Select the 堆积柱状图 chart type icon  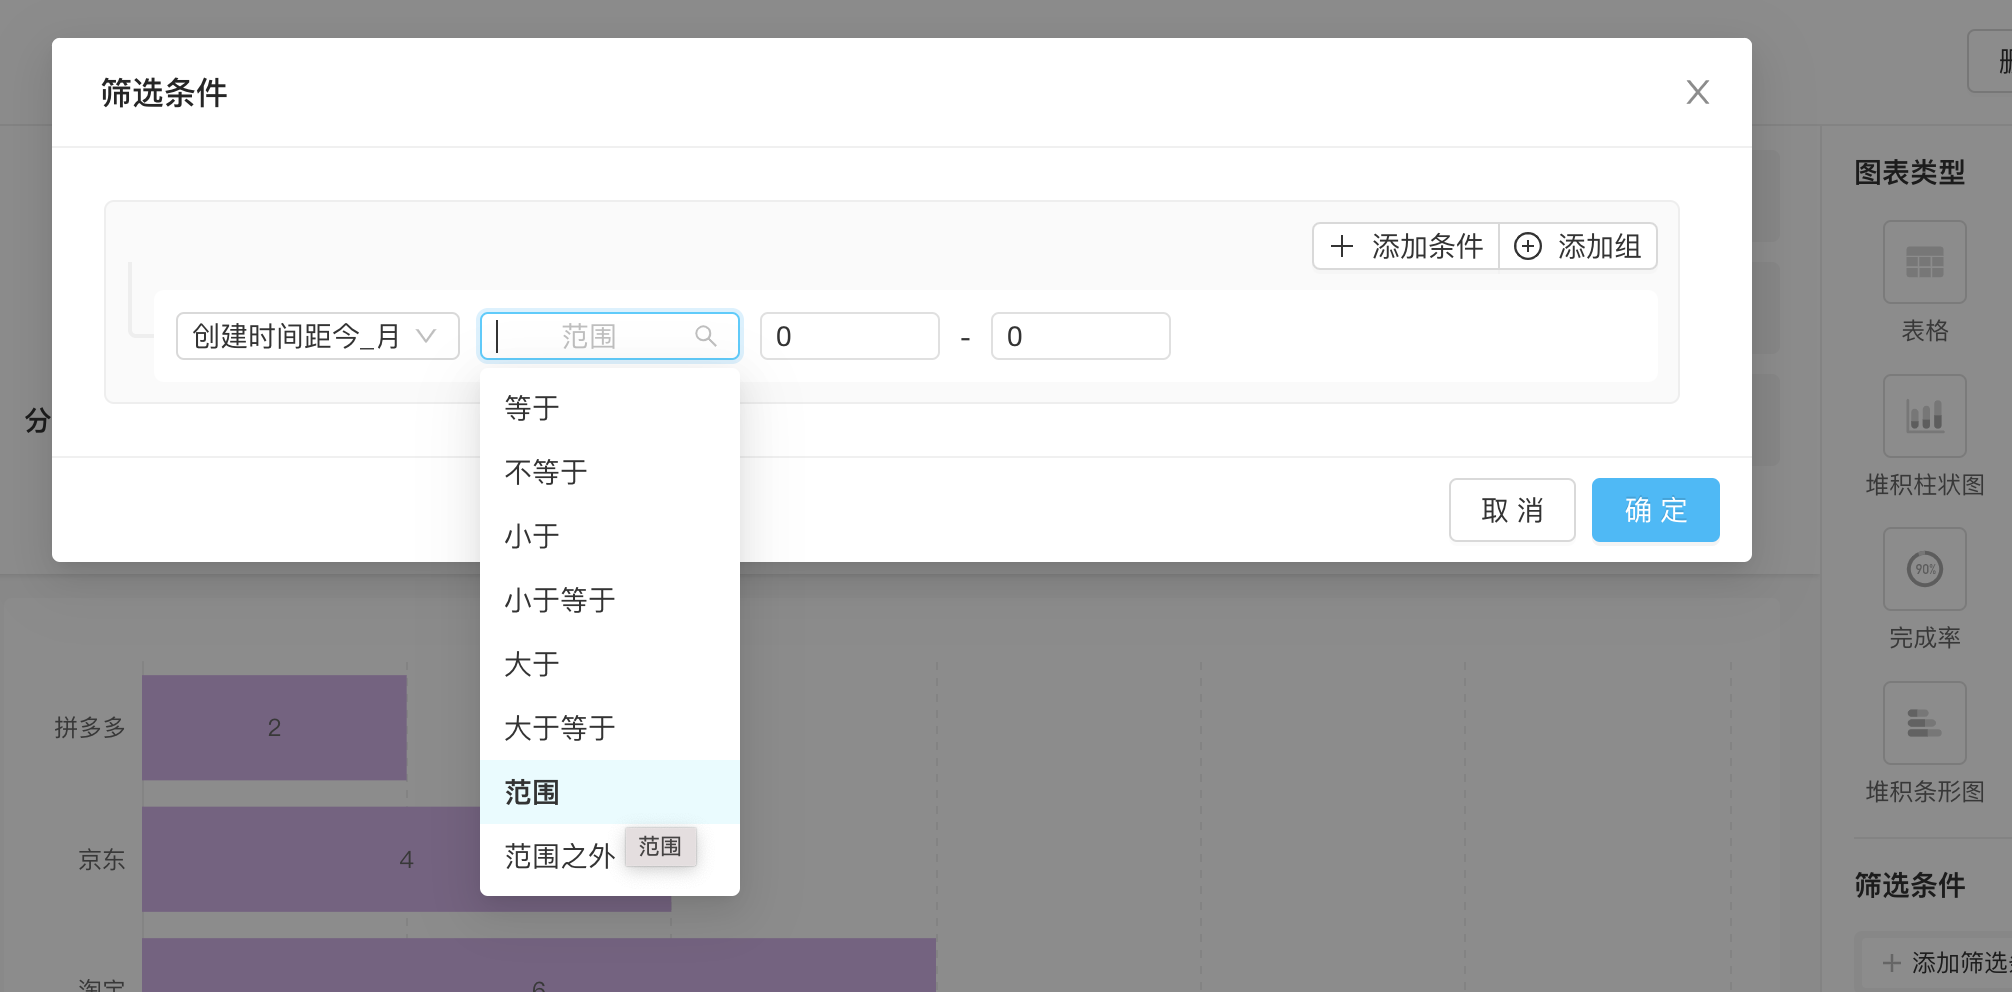1924,416
